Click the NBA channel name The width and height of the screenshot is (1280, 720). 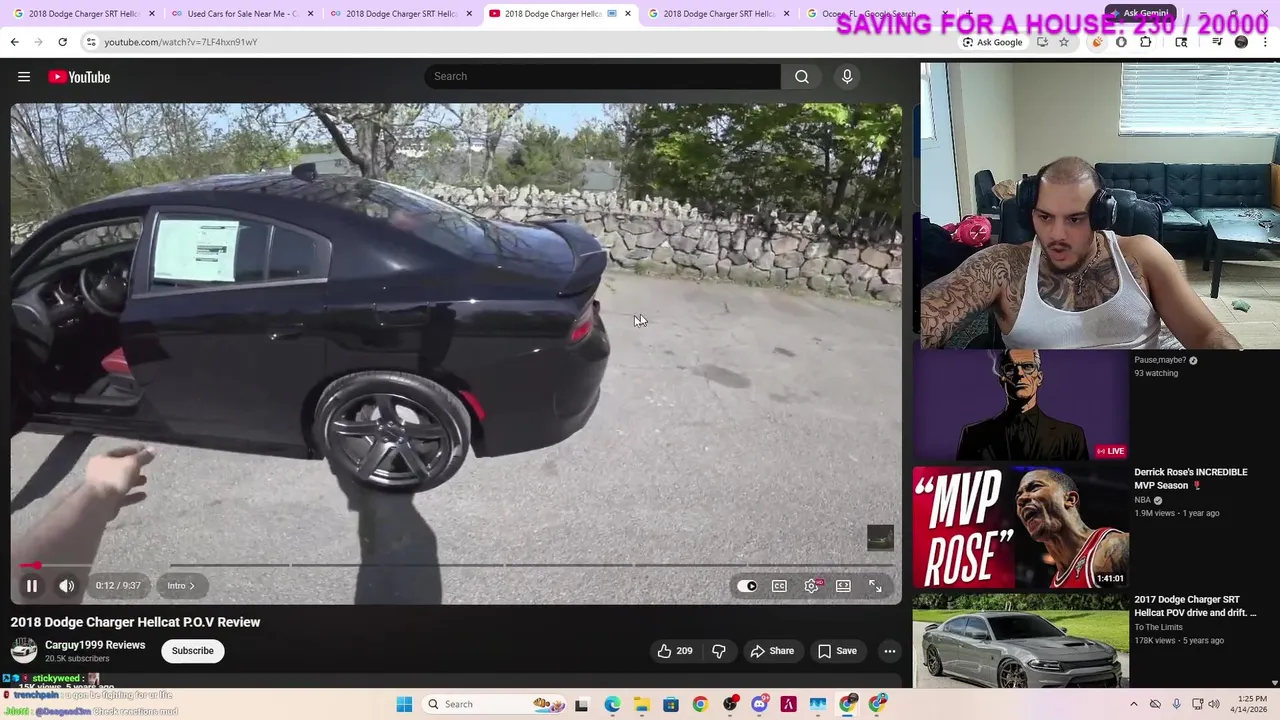pyautogui.click(x=1143, y=500)
